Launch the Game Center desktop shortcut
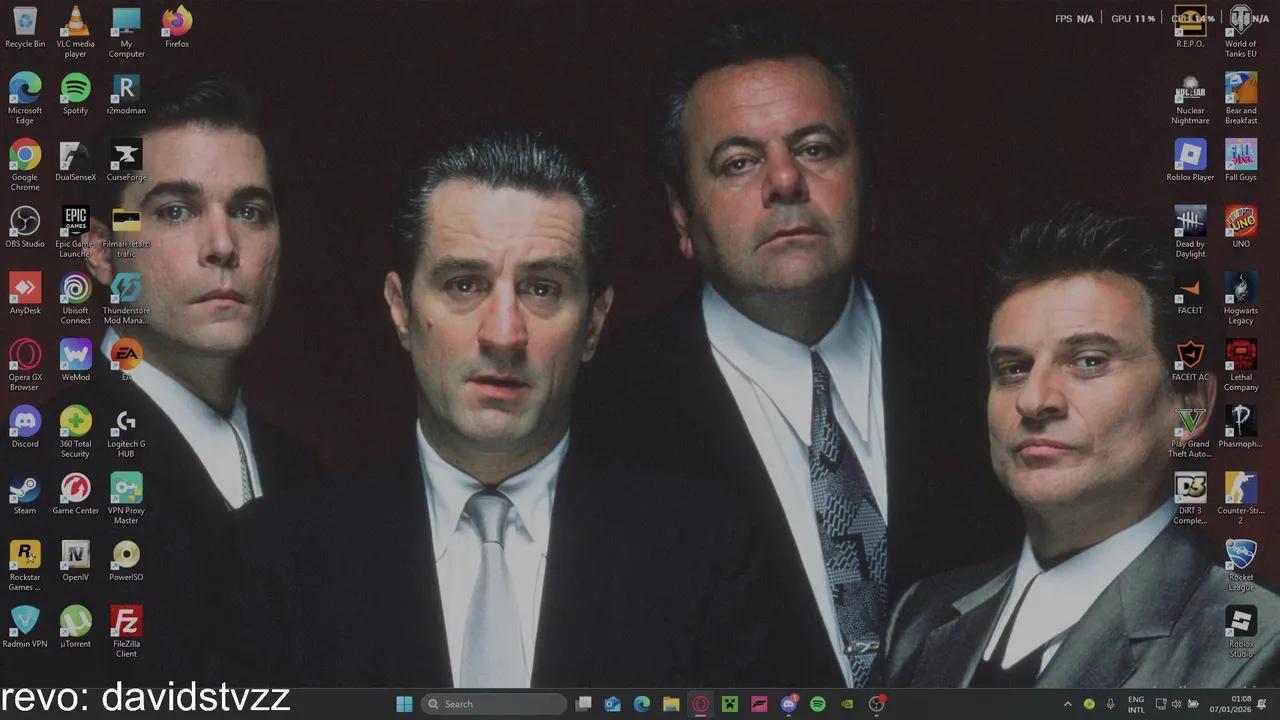This screenshot has height=720, width=1280. [75, 494]
